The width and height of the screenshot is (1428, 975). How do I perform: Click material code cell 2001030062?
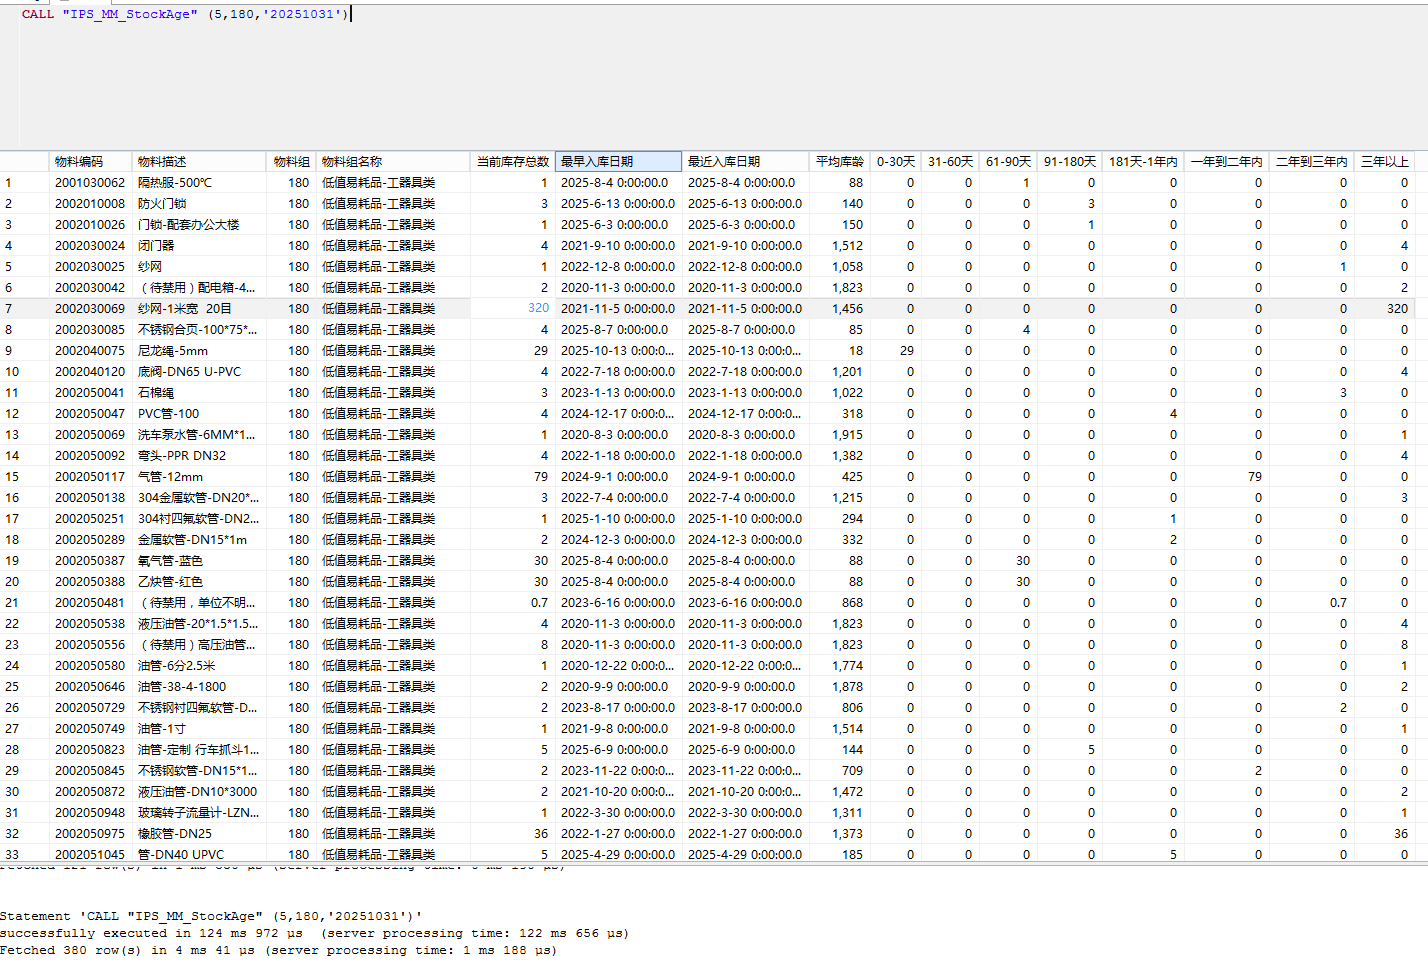tap(90, 183)
